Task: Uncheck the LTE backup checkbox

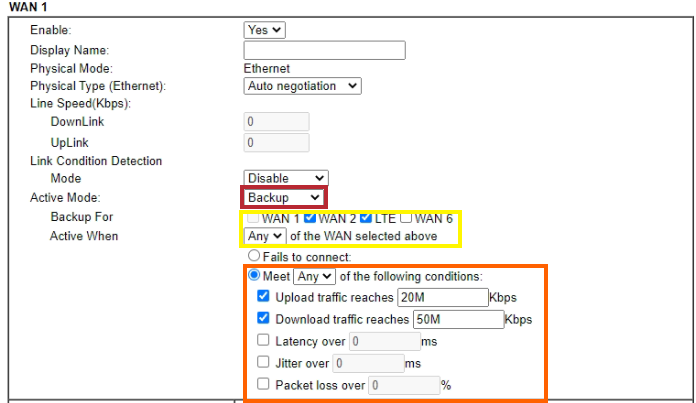Action: pos(366,217)
